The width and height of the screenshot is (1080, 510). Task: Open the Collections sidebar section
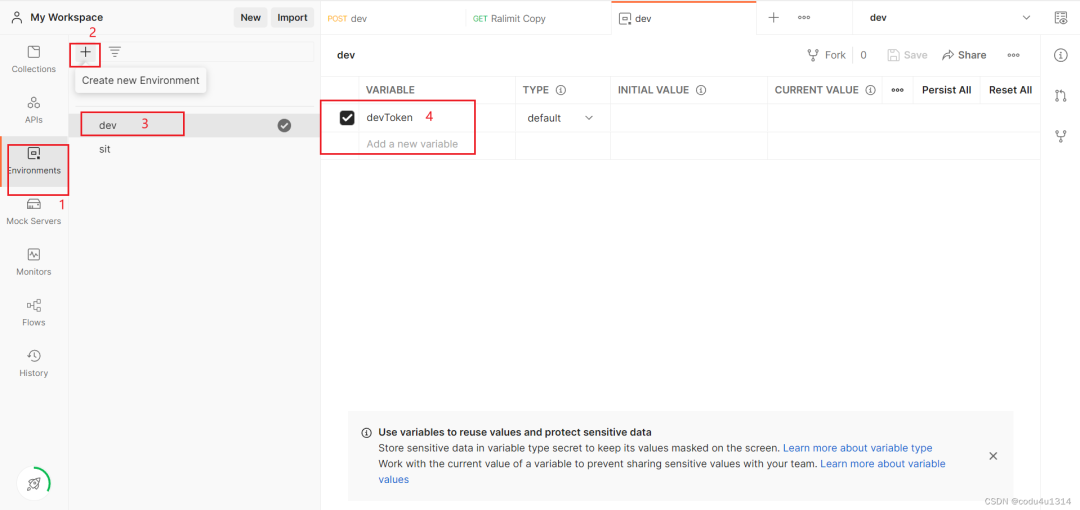[x=34, y=59]
